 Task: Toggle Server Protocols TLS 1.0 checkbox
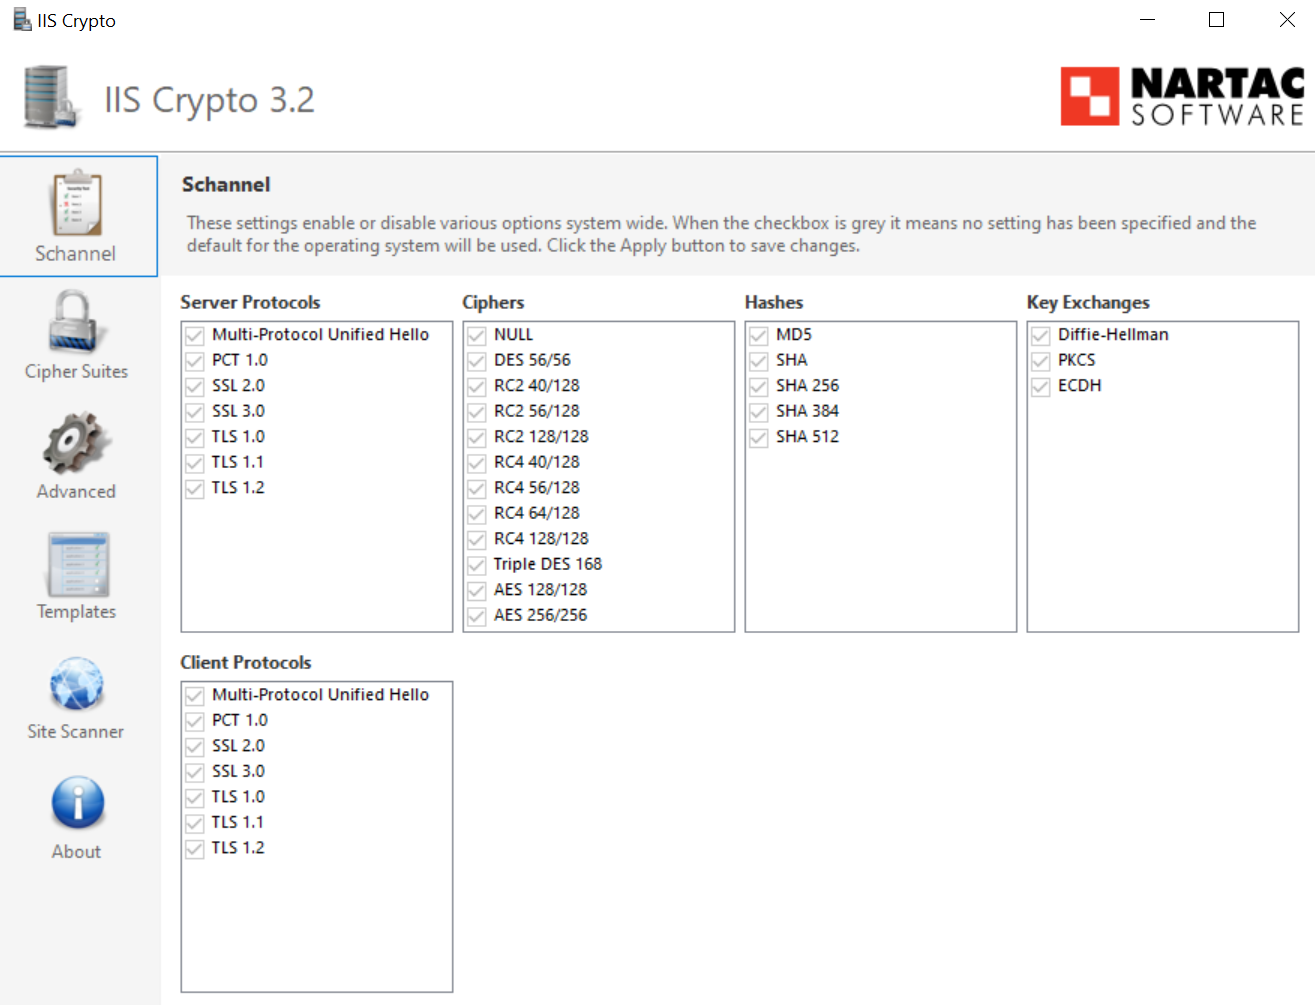[195, 437]
